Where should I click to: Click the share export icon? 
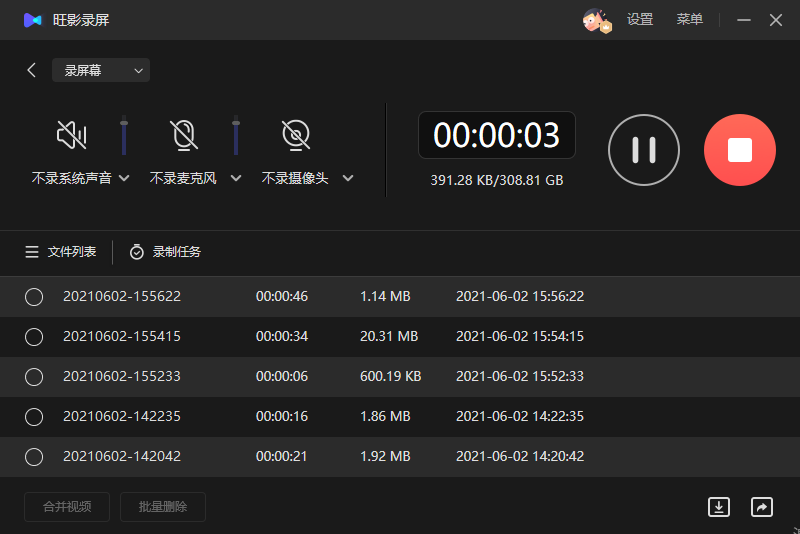tap(762, 507)
